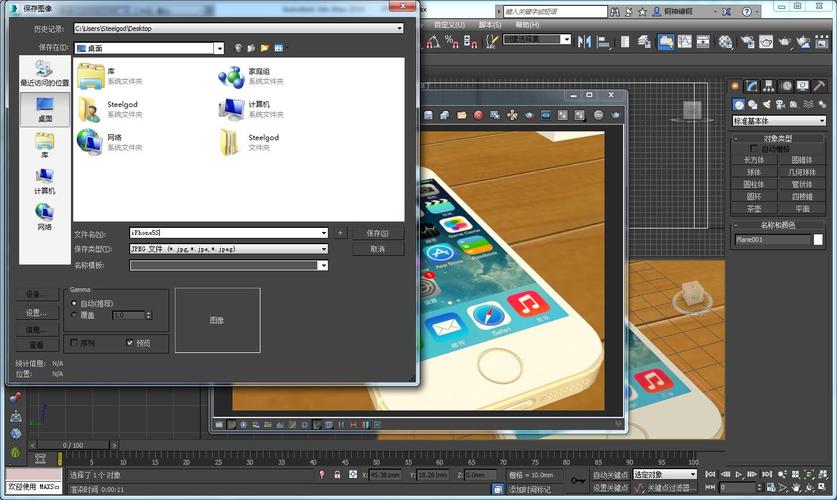This screenshot has width=837, height=500.
Task: Click go up one level icon in save dialog
Action: (251, 48)
